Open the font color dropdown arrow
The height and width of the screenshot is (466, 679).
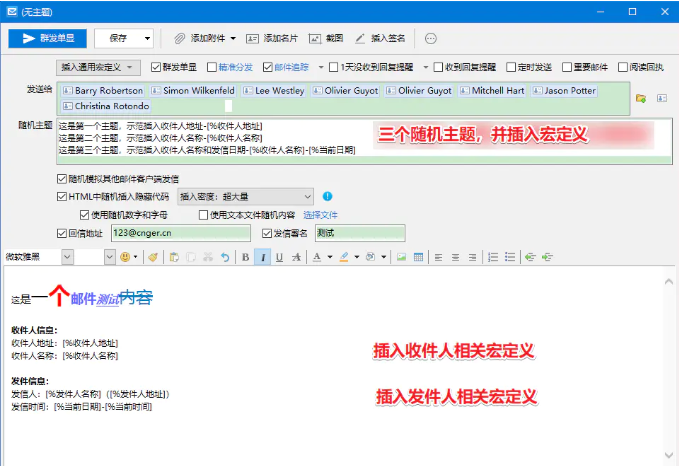coord(330,257)
